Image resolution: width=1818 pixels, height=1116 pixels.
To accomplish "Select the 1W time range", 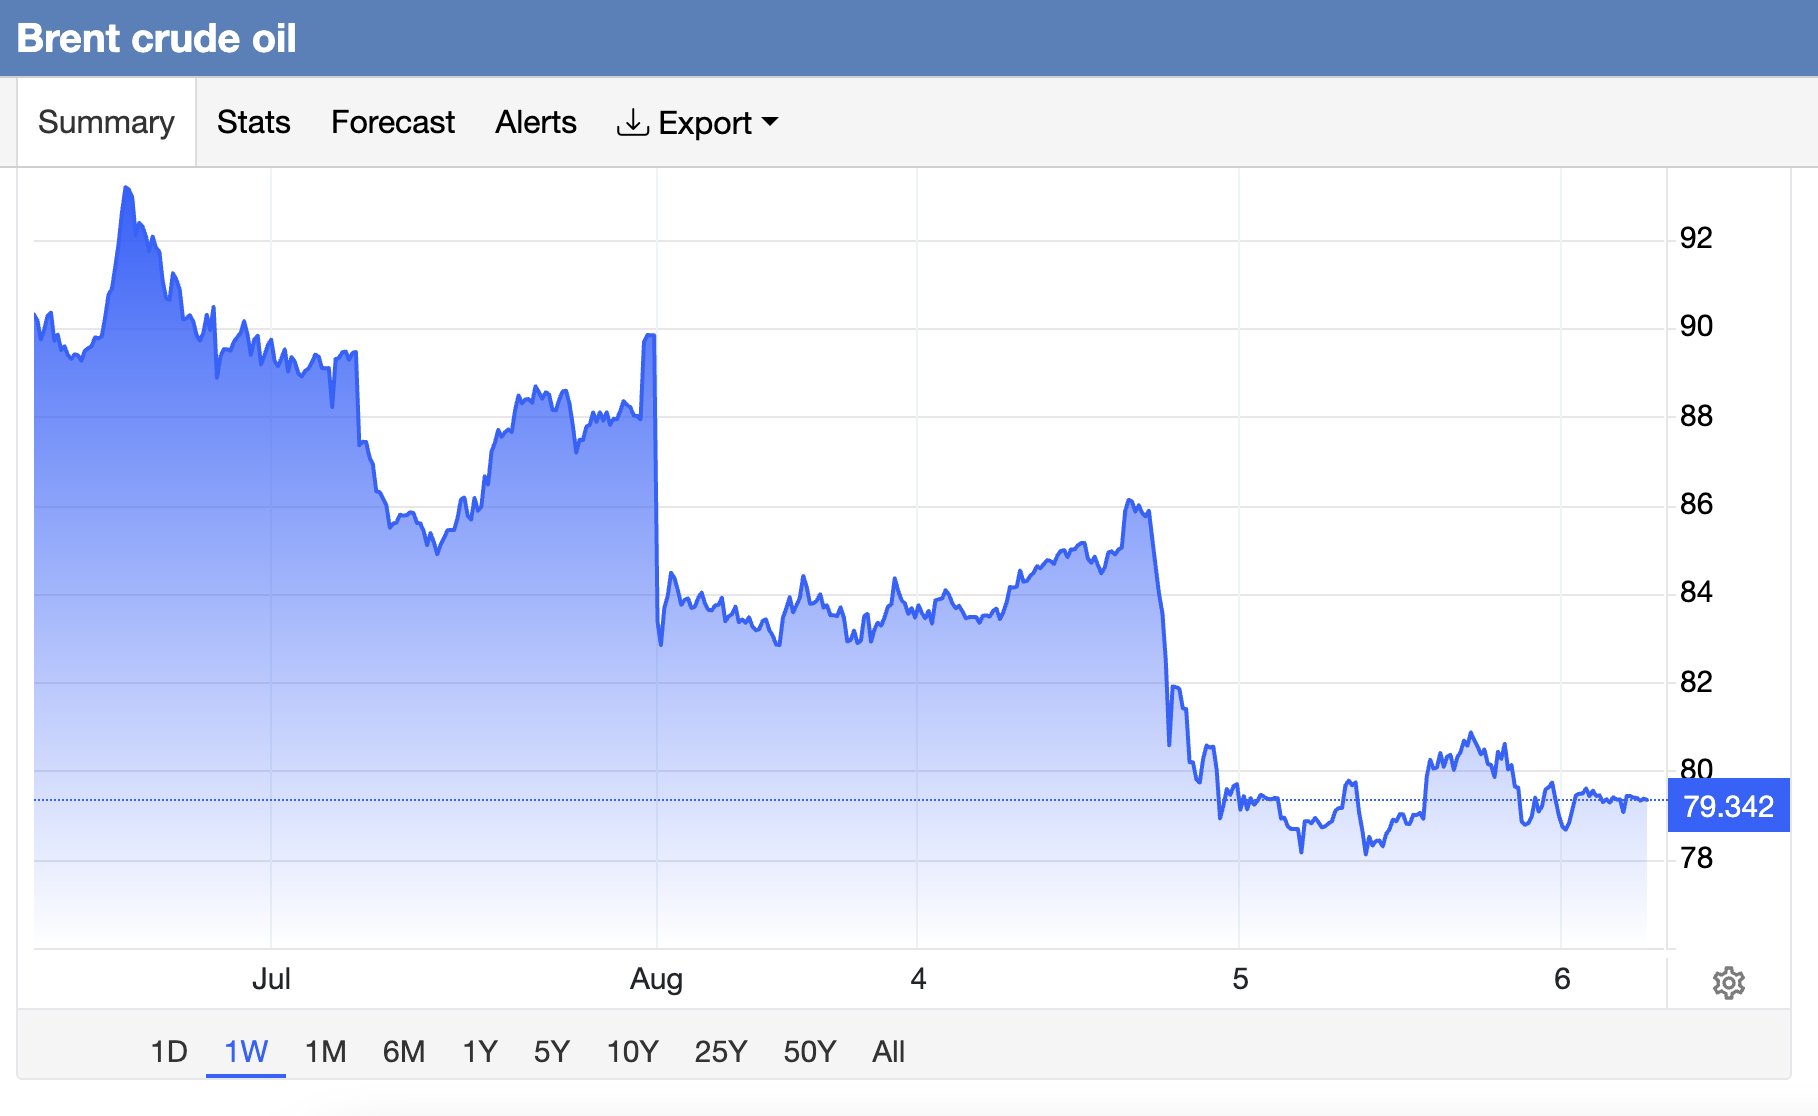I will [x=246, y=1051].
